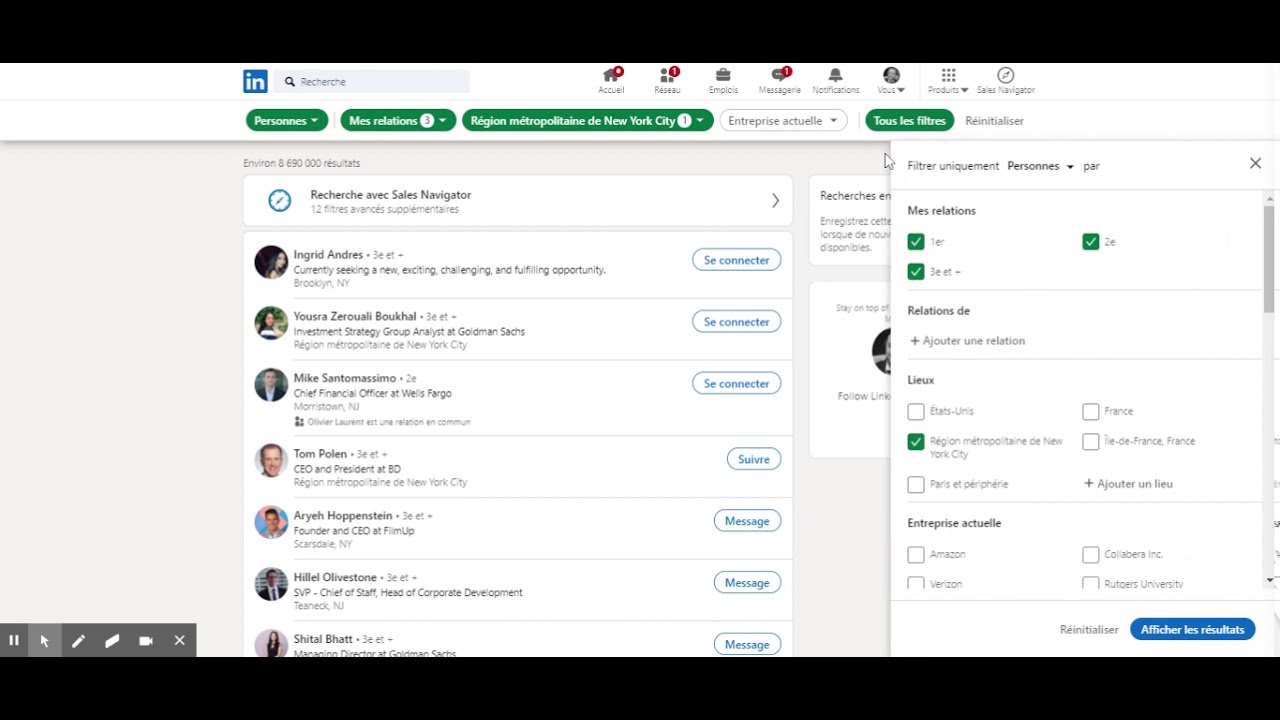Open the Vous profile avatar menu

[891, 81]
